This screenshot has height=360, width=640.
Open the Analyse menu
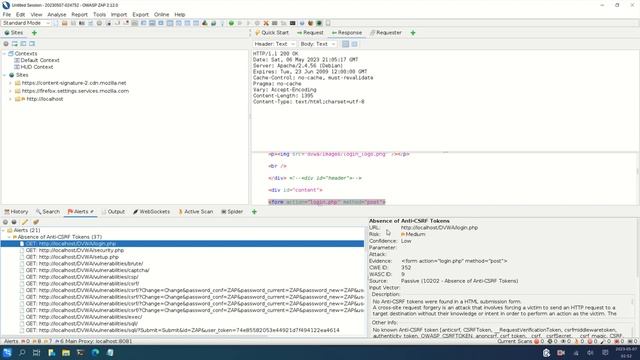[x=57, y=14]
